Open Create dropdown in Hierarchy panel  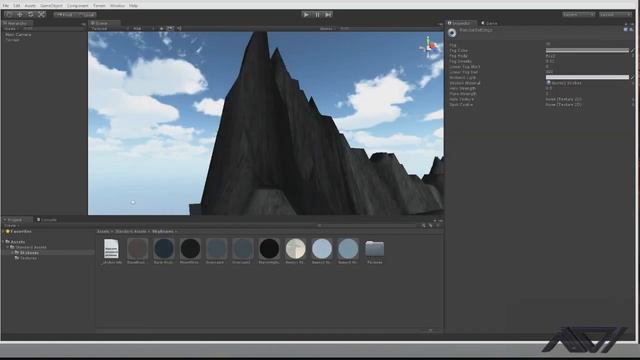pyautogui.click(x=11, y=29)
